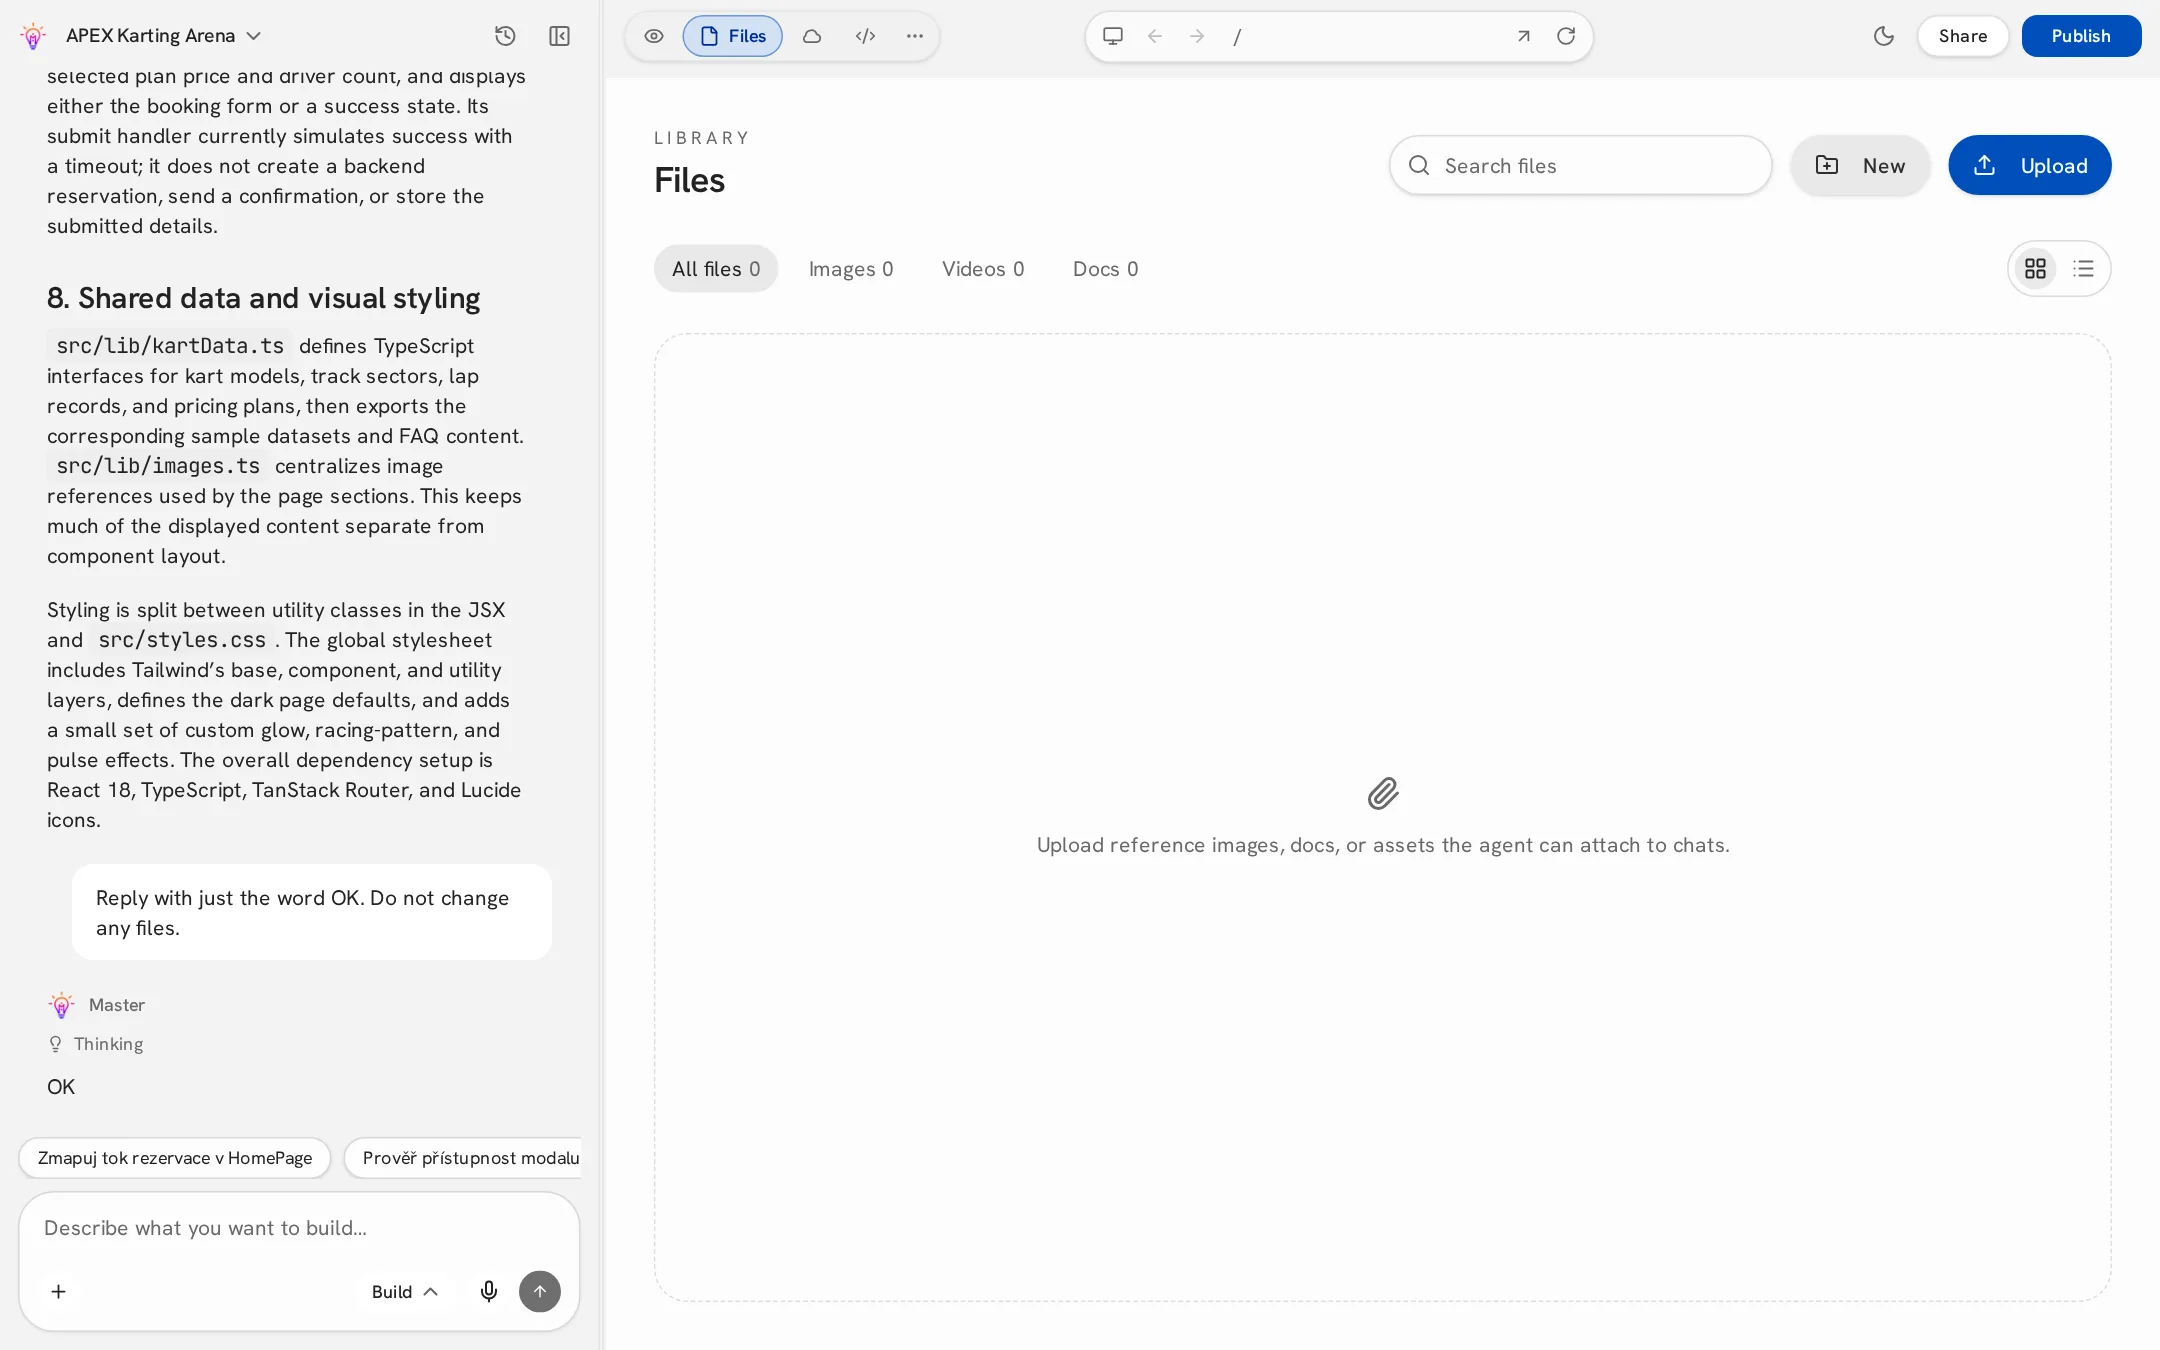Start voice input microphone
The width and height of the screenshot is (2160, 1350).
pyautogui.click(x=488, y=1291)
